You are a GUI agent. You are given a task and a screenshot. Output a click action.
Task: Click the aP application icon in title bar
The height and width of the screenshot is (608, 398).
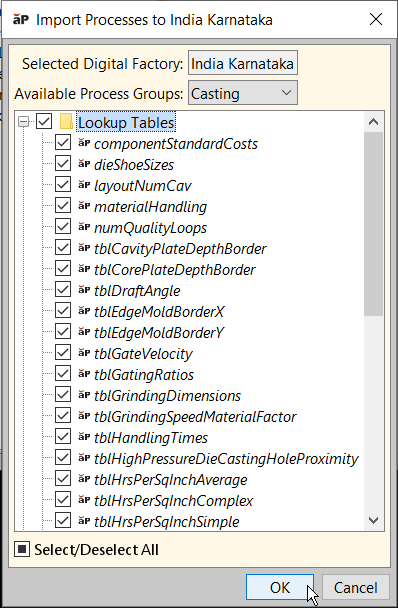21,19
